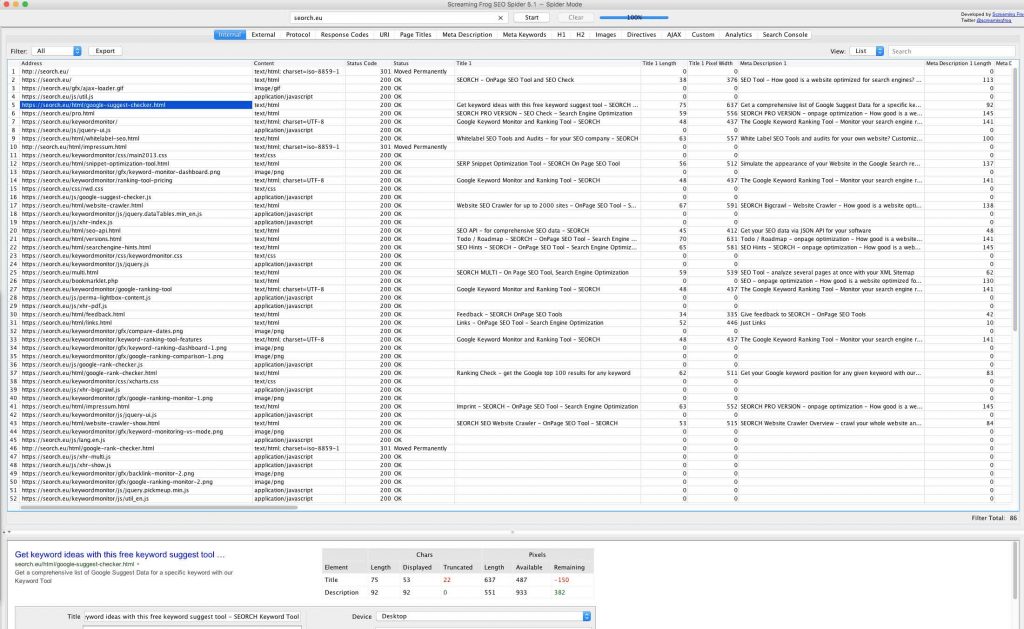This screenshot has height=629, width=1024.
Task: Sort by the Status Code column header
Action: click(362, 63)
